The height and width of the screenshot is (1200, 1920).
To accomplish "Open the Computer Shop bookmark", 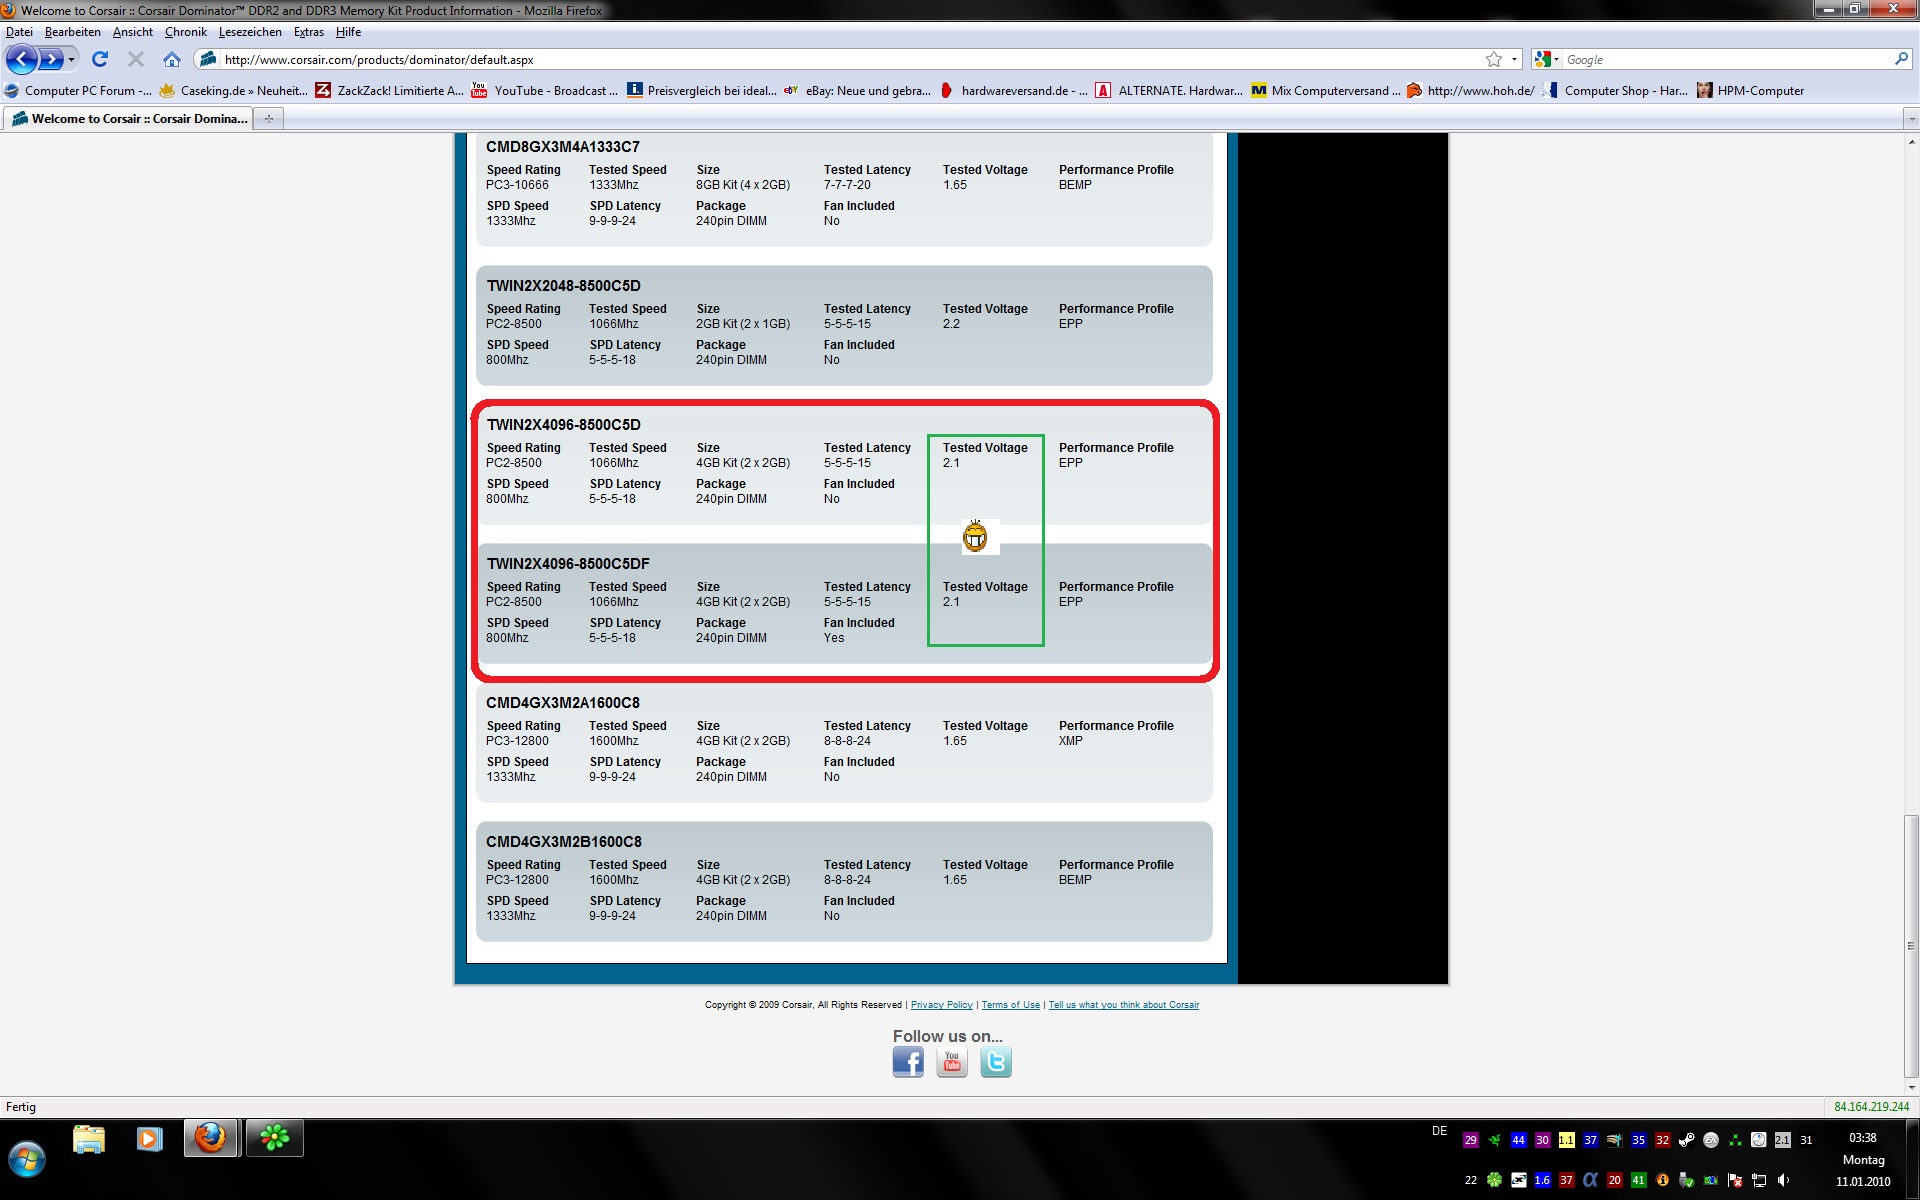I will click(1616, 91).
